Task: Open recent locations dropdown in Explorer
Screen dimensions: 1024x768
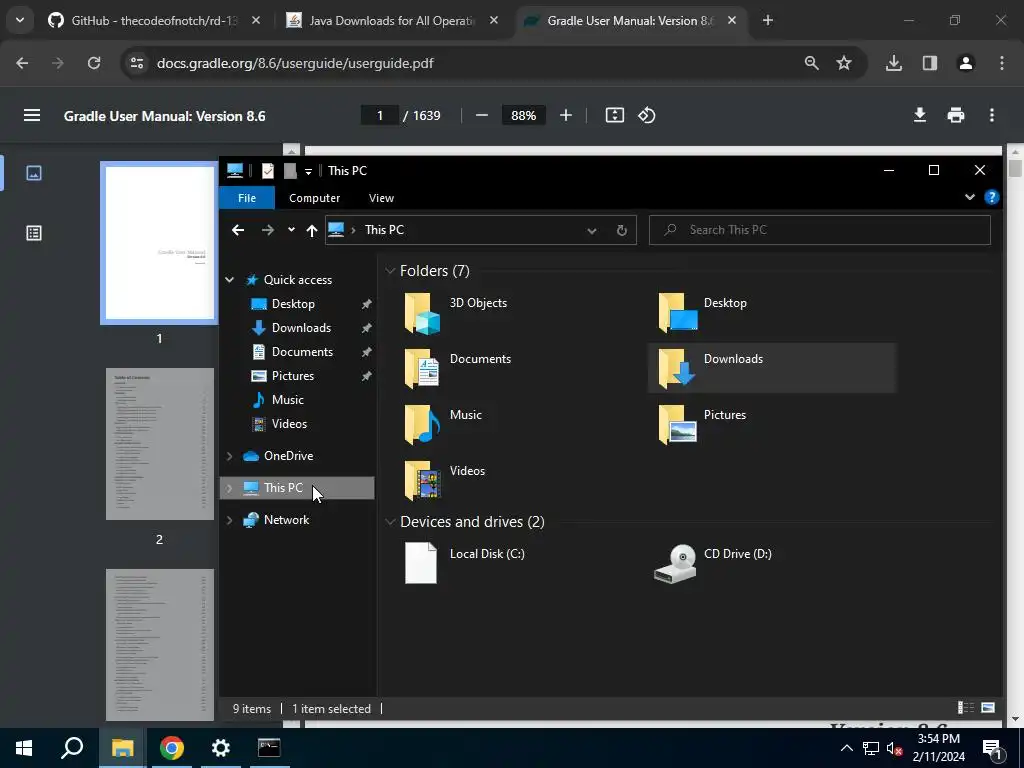Action: 291,230
